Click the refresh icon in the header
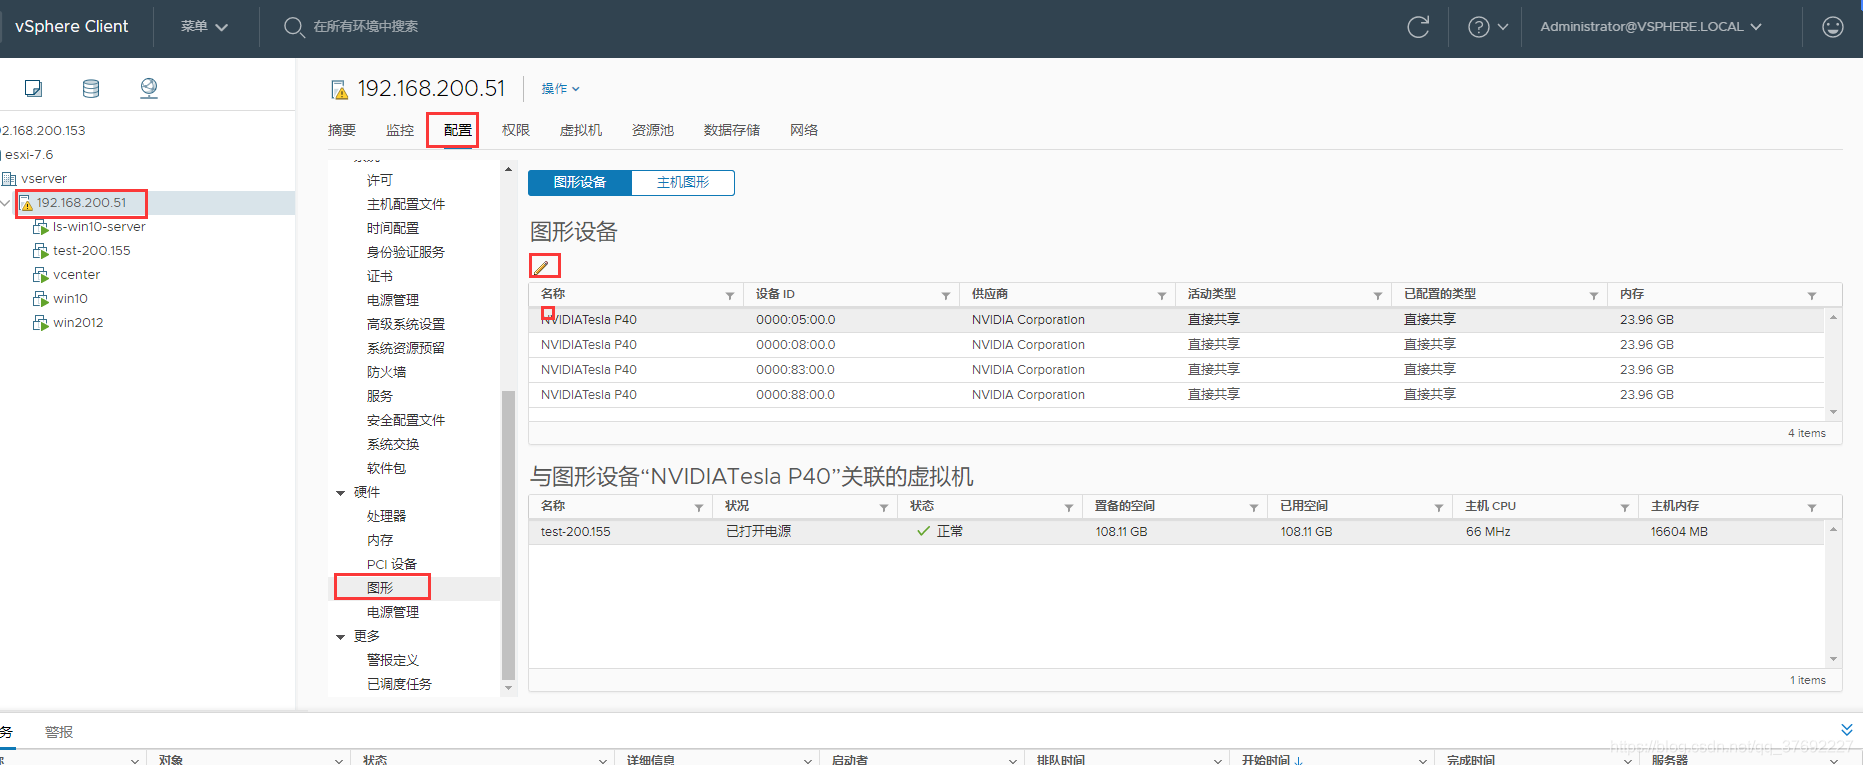The image size is (1863, 765). tap(1418, 27)
